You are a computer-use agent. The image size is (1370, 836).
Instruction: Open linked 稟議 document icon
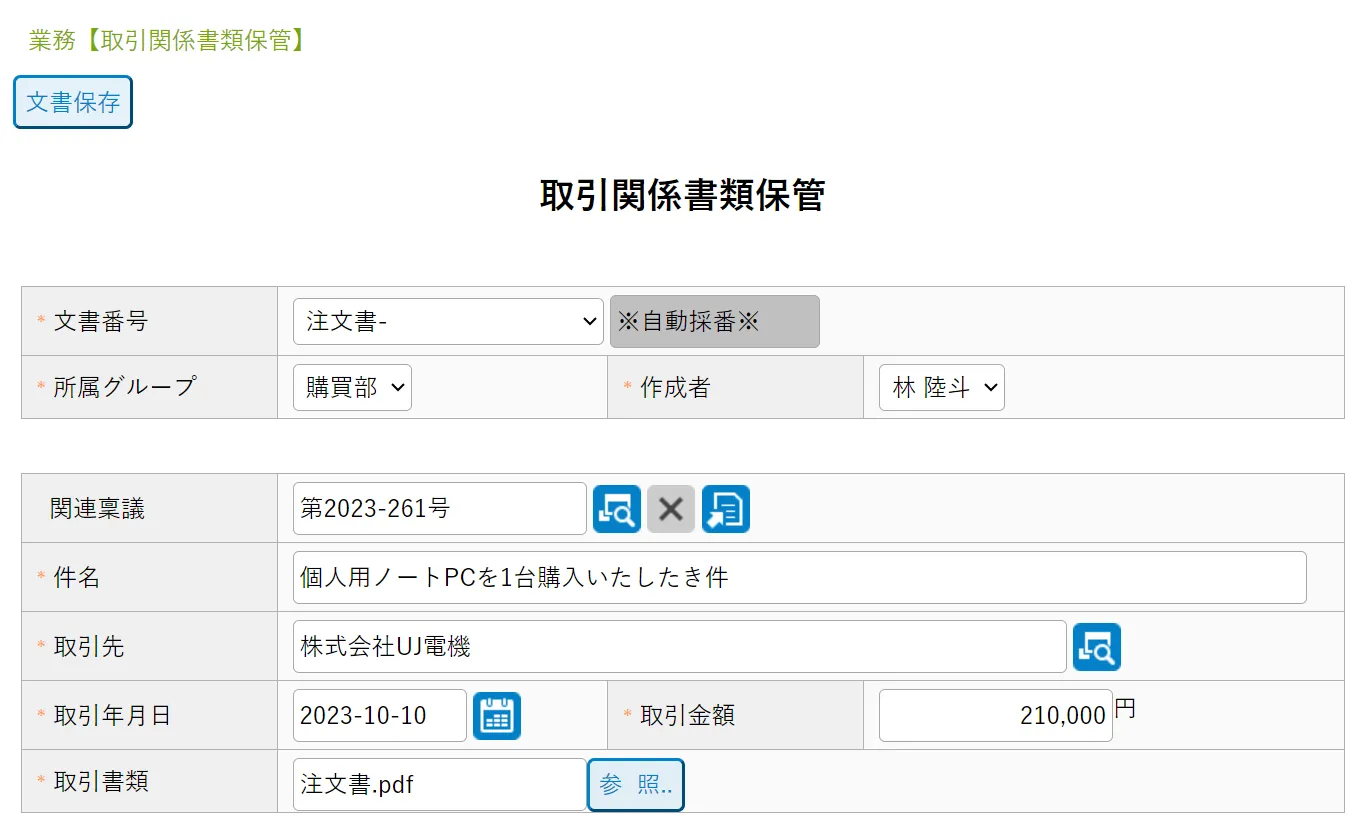pyautogui.click(x=726, y=509)
